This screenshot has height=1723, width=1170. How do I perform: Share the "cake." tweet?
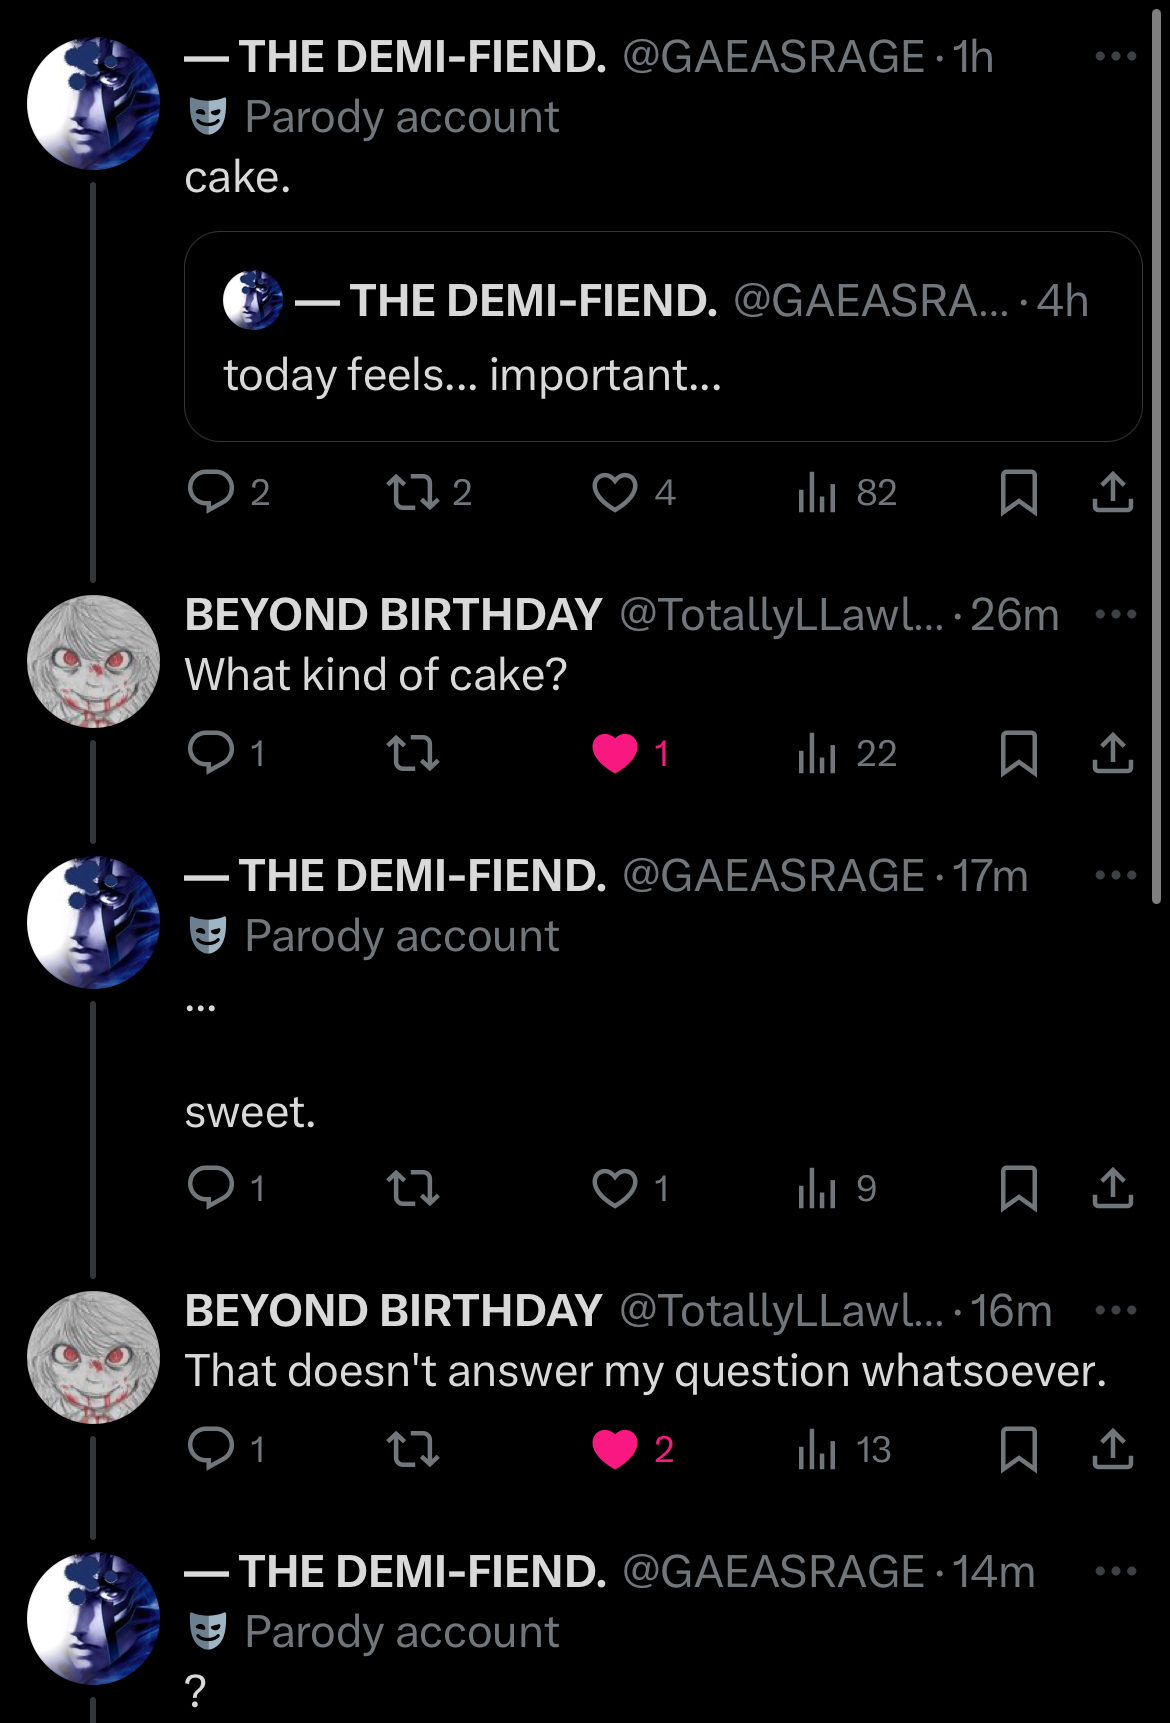click(1112, 492)
